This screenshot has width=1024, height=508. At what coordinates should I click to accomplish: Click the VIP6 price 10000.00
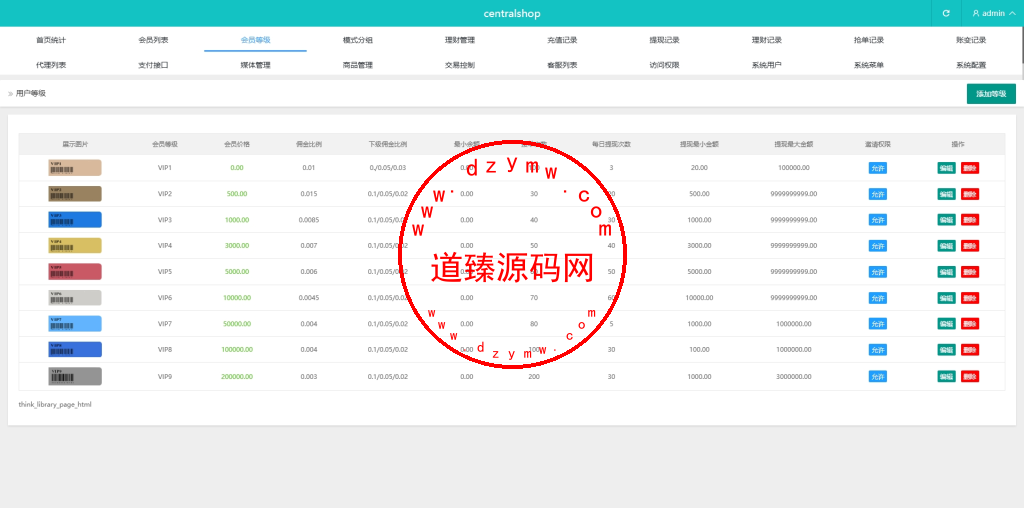tap(236, 298)
